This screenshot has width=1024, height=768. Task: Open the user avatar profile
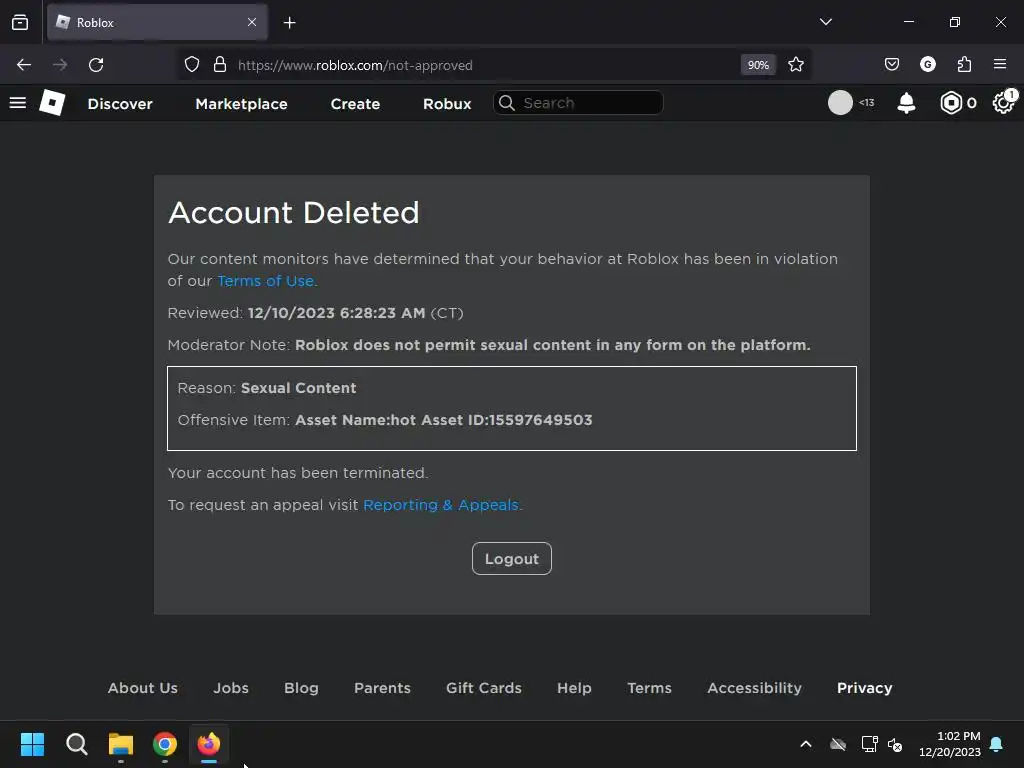[x=840, y=103]
